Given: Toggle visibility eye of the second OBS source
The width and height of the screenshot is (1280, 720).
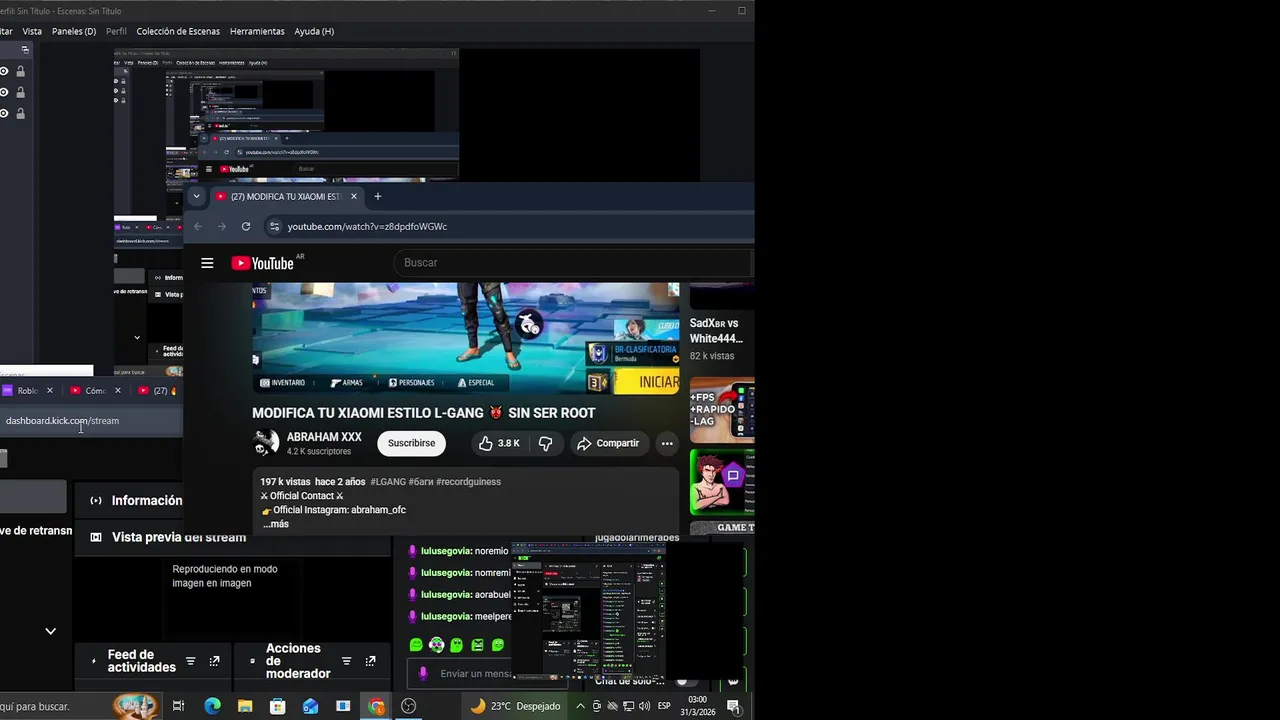Looking at the screenshot, I should (x=4, y=92).
